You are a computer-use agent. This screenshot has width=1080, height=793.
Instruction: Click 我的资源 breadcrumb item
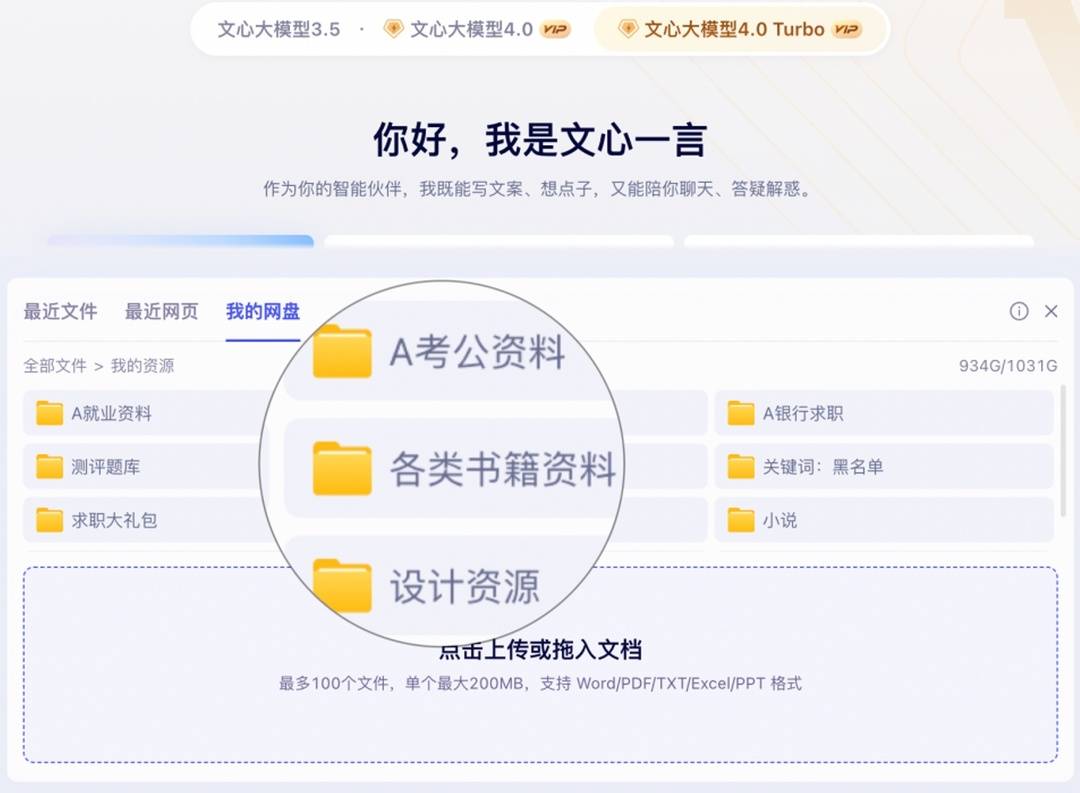click(x=142, y=366)
